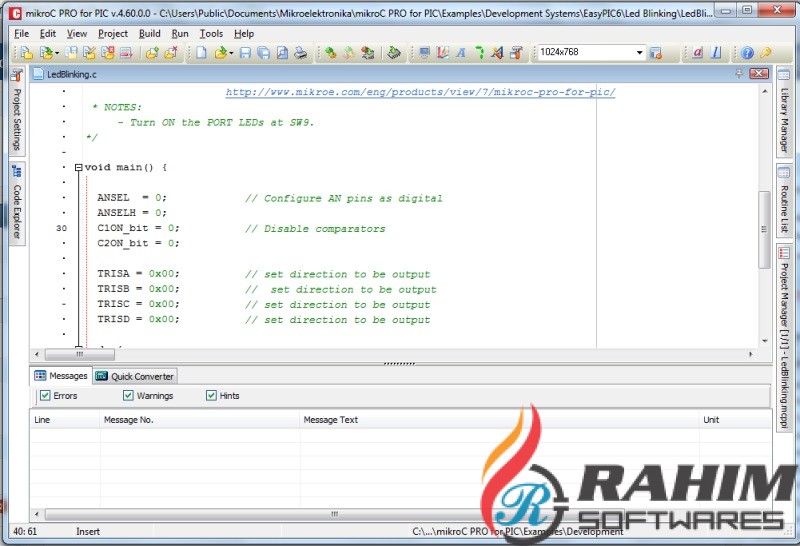Screen dimensions: 800x546
Task: Click the Save All files icon
Action: point(264,52)
